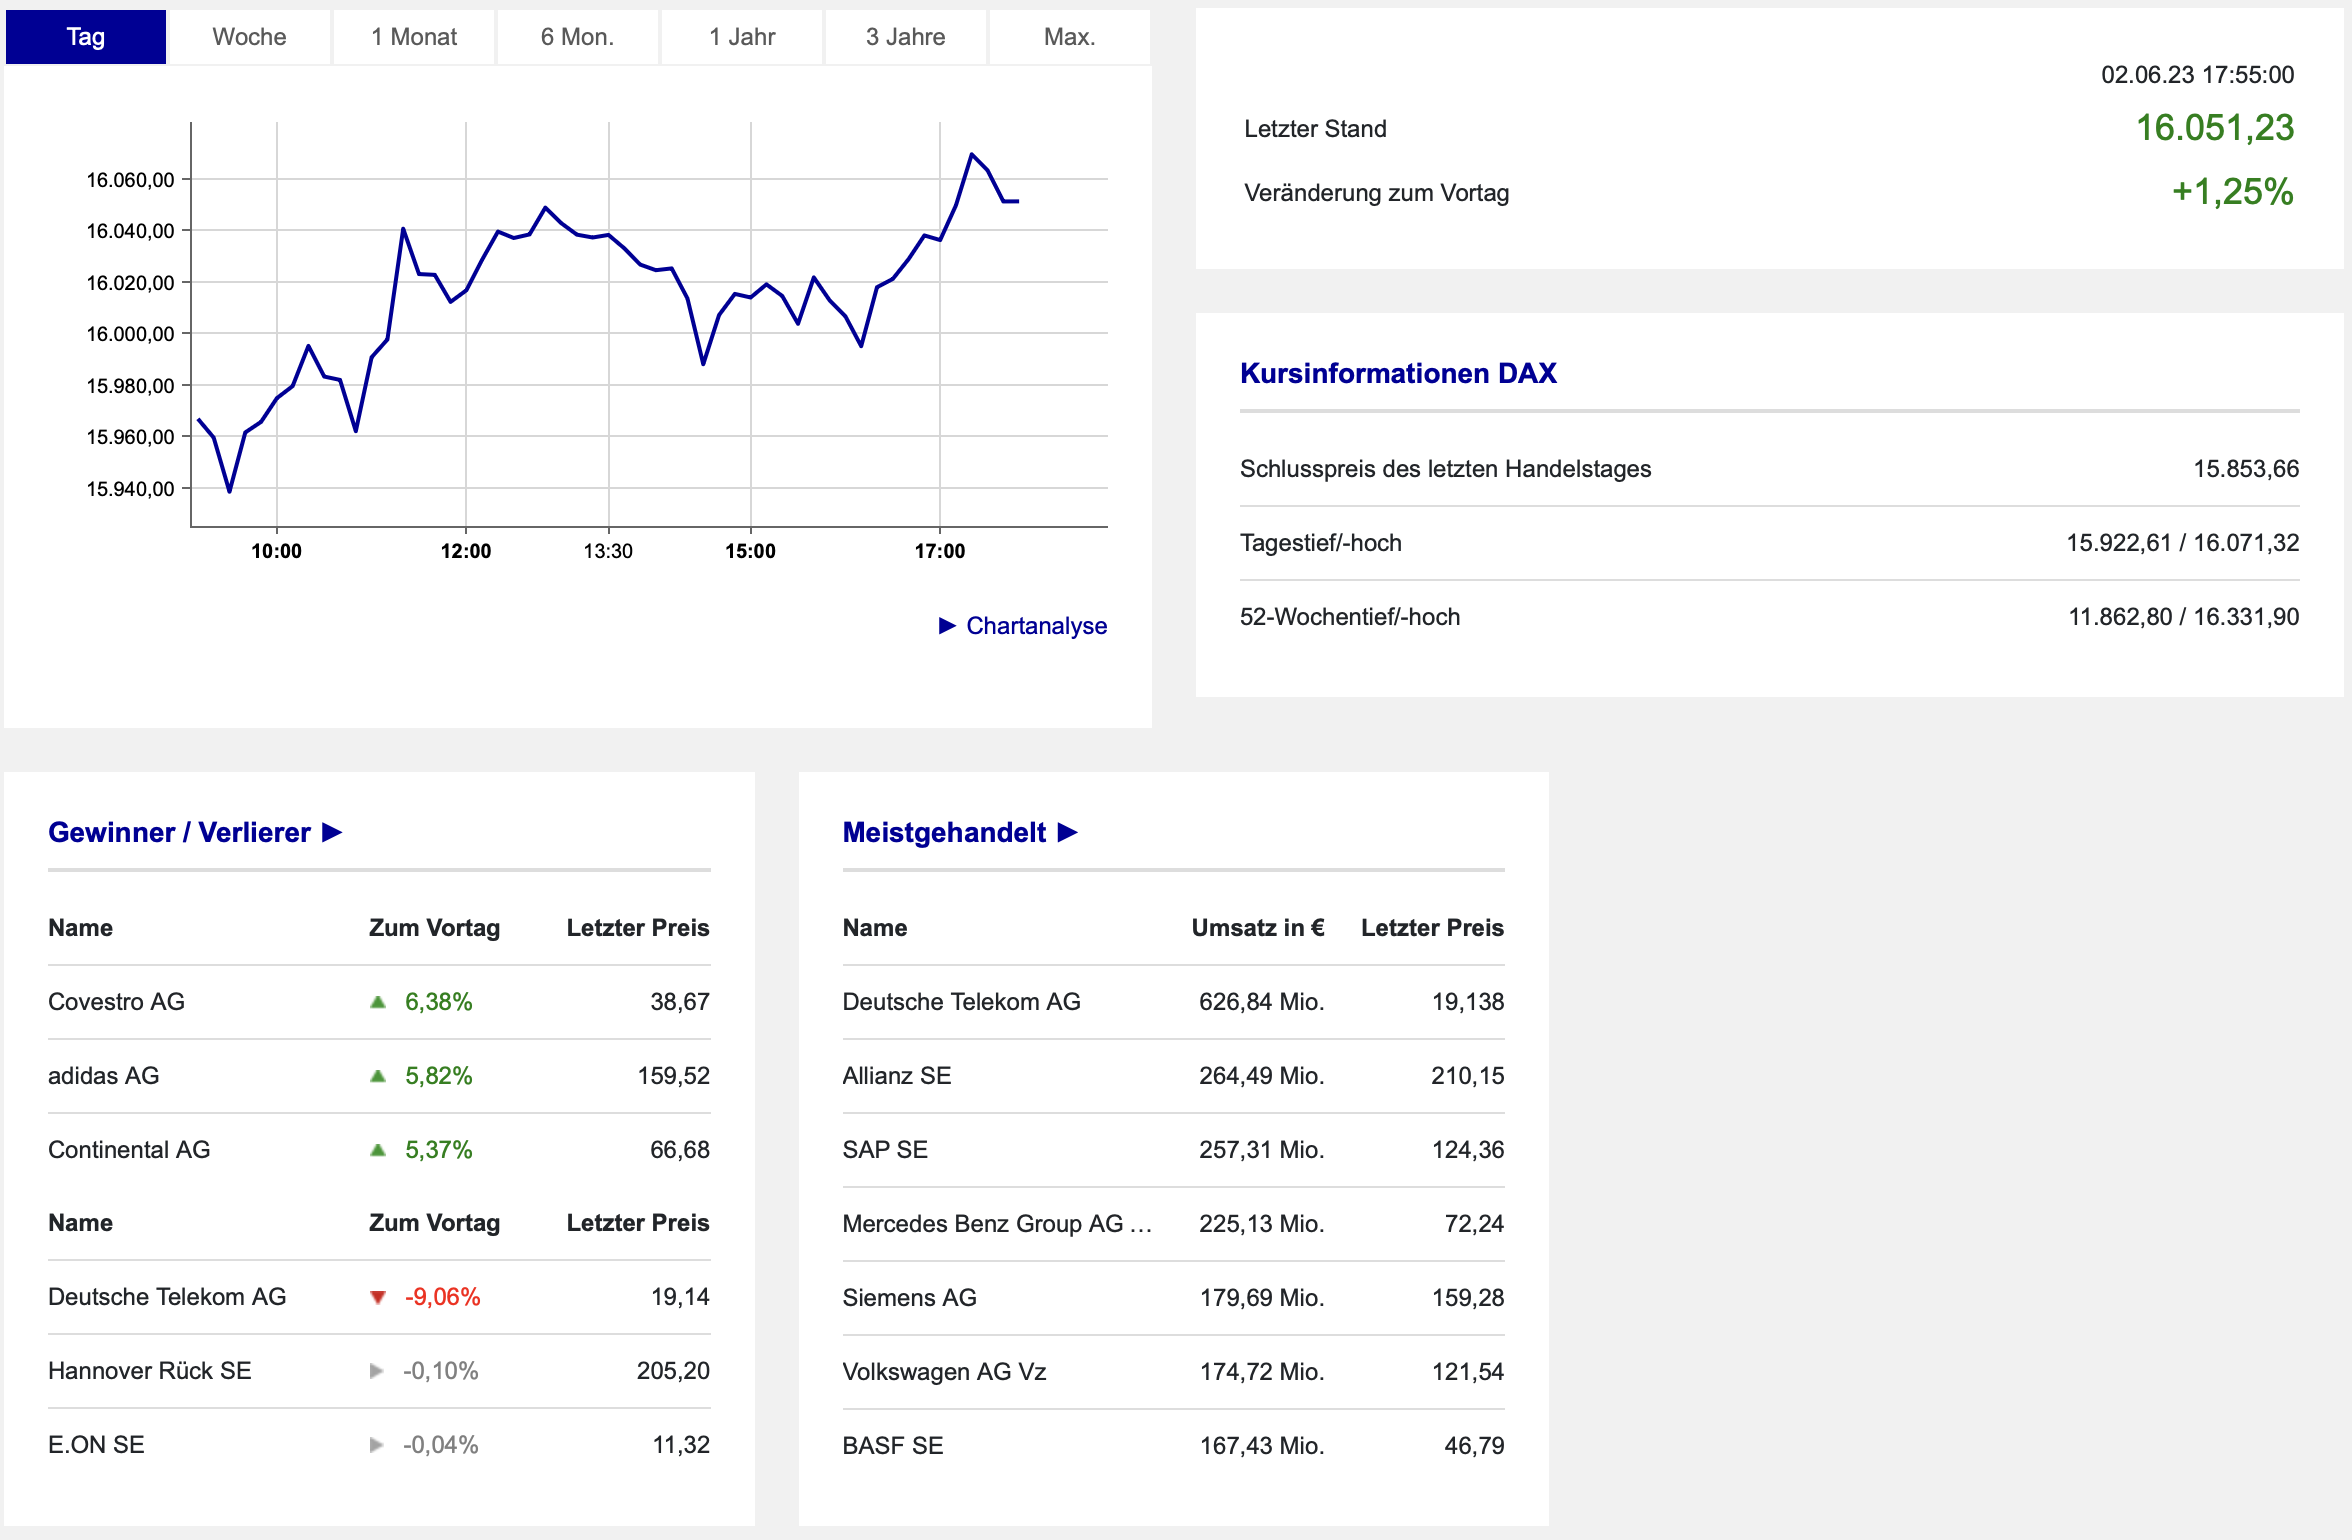The image size is (2352, 1540).
Task: Click the 257,31 Mio. turnover value
Action: 1262,1150
